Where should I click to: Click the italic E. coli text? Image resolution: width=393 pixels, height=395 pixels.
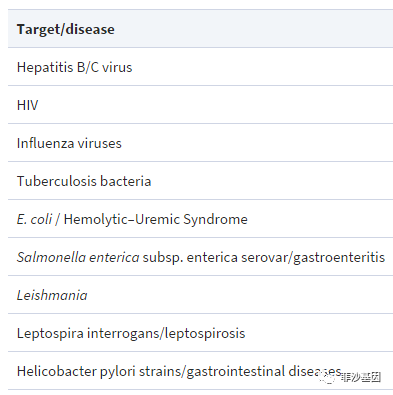pos(35,219)
